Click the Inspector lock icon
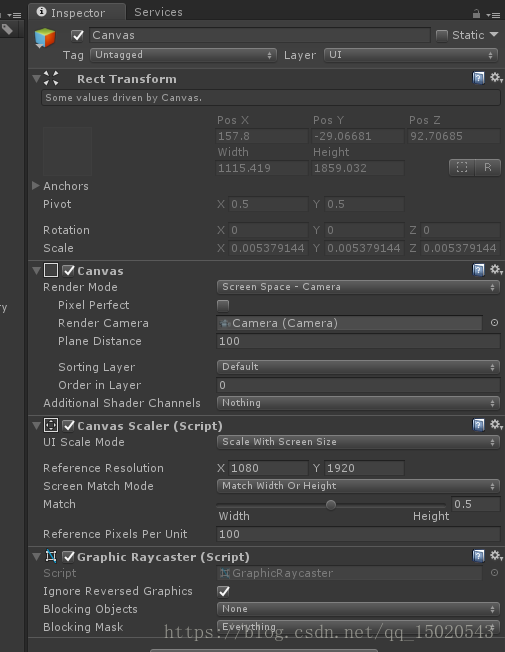This screenshot has height=652, width=505. click(476, 14)
